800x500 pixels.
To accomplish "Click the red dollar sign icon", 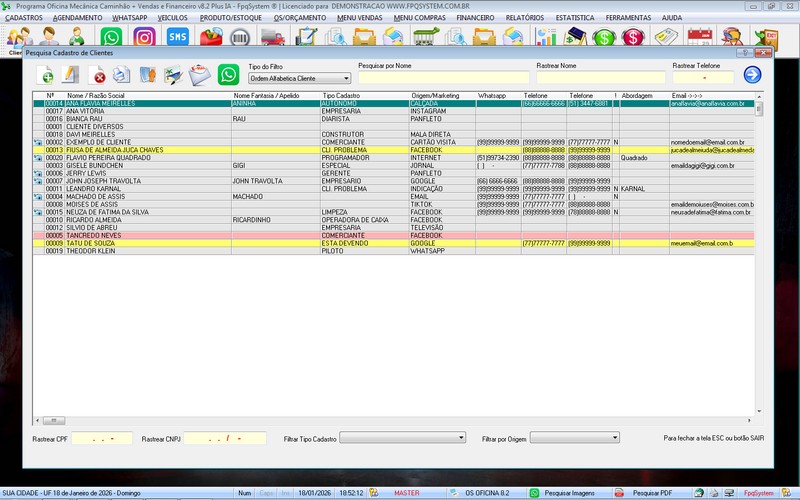I will tap(633, 37).
